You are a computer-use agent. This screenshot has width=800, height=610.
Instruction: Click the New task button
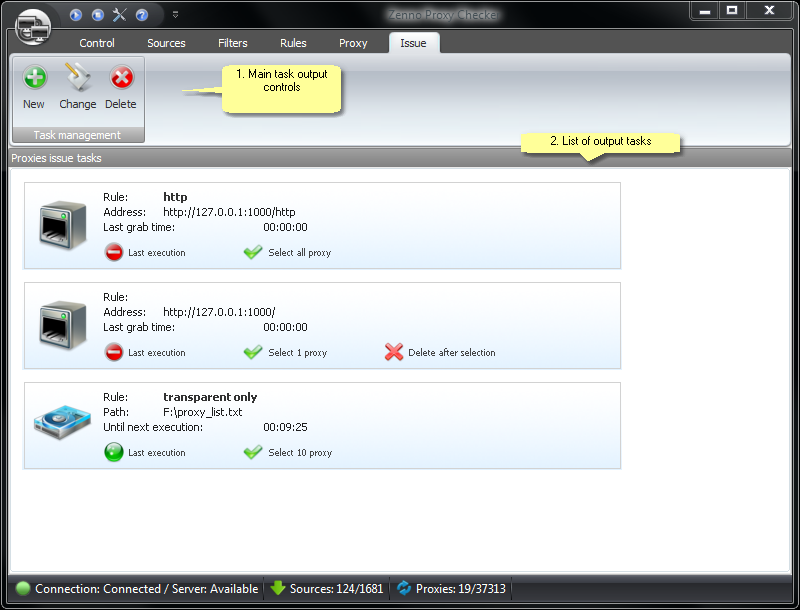34,87
